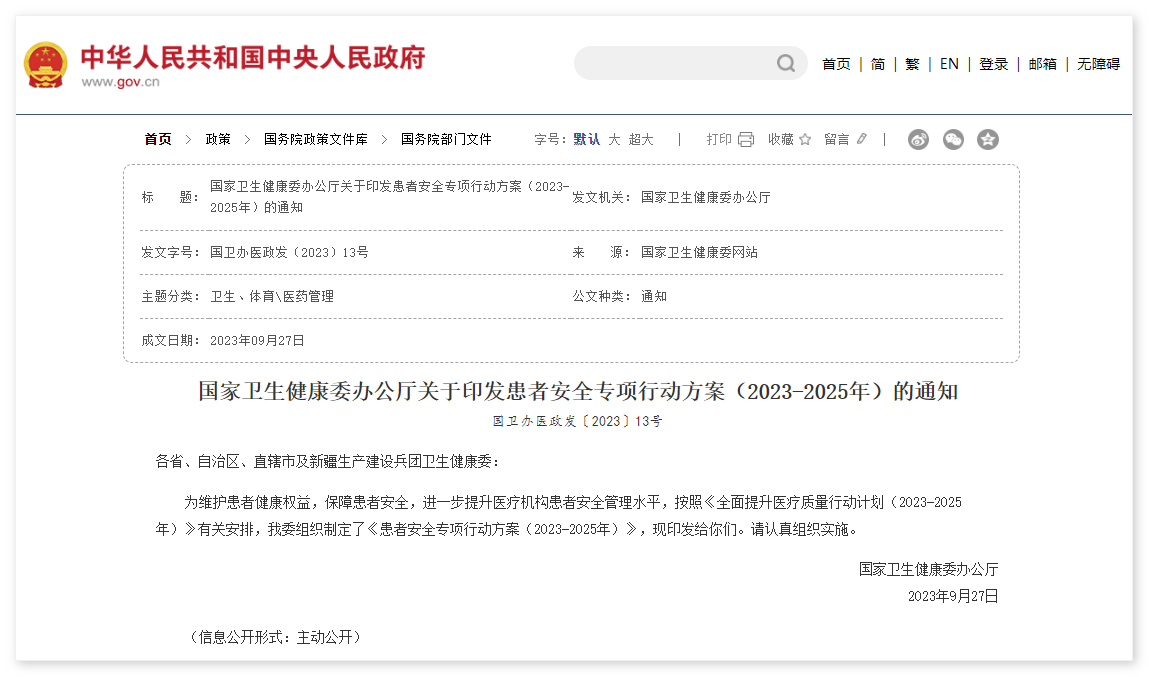Switch to traditional Chinese with 繁
Screen dimensions: 1149x677
tap(911, 63)
